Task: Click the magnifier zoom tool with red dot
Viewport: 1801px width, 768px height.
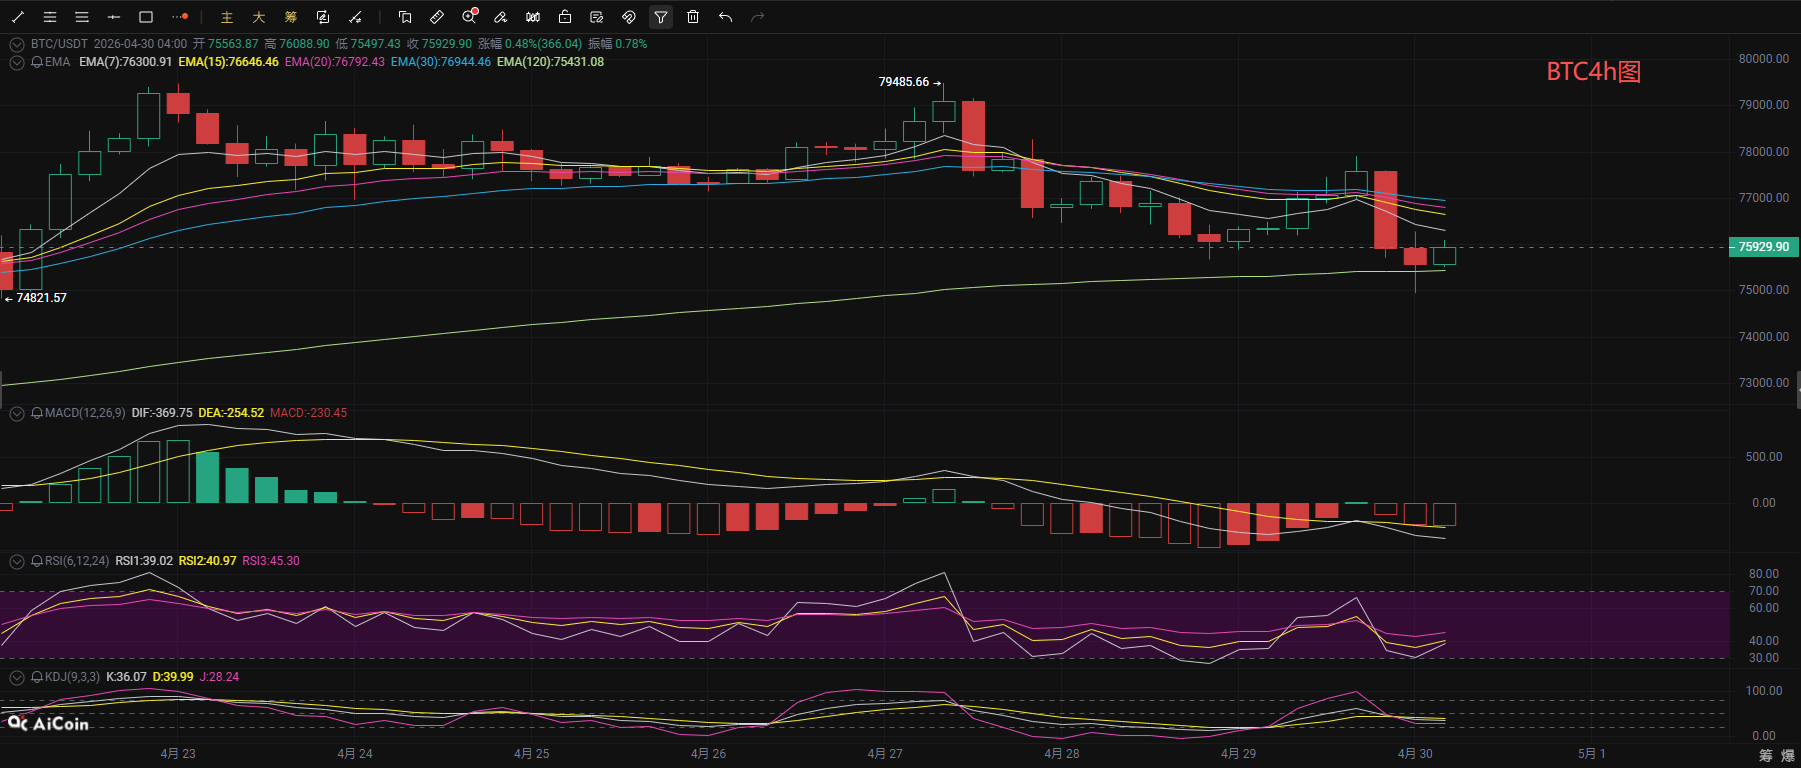Action: [x=469, y=17]
